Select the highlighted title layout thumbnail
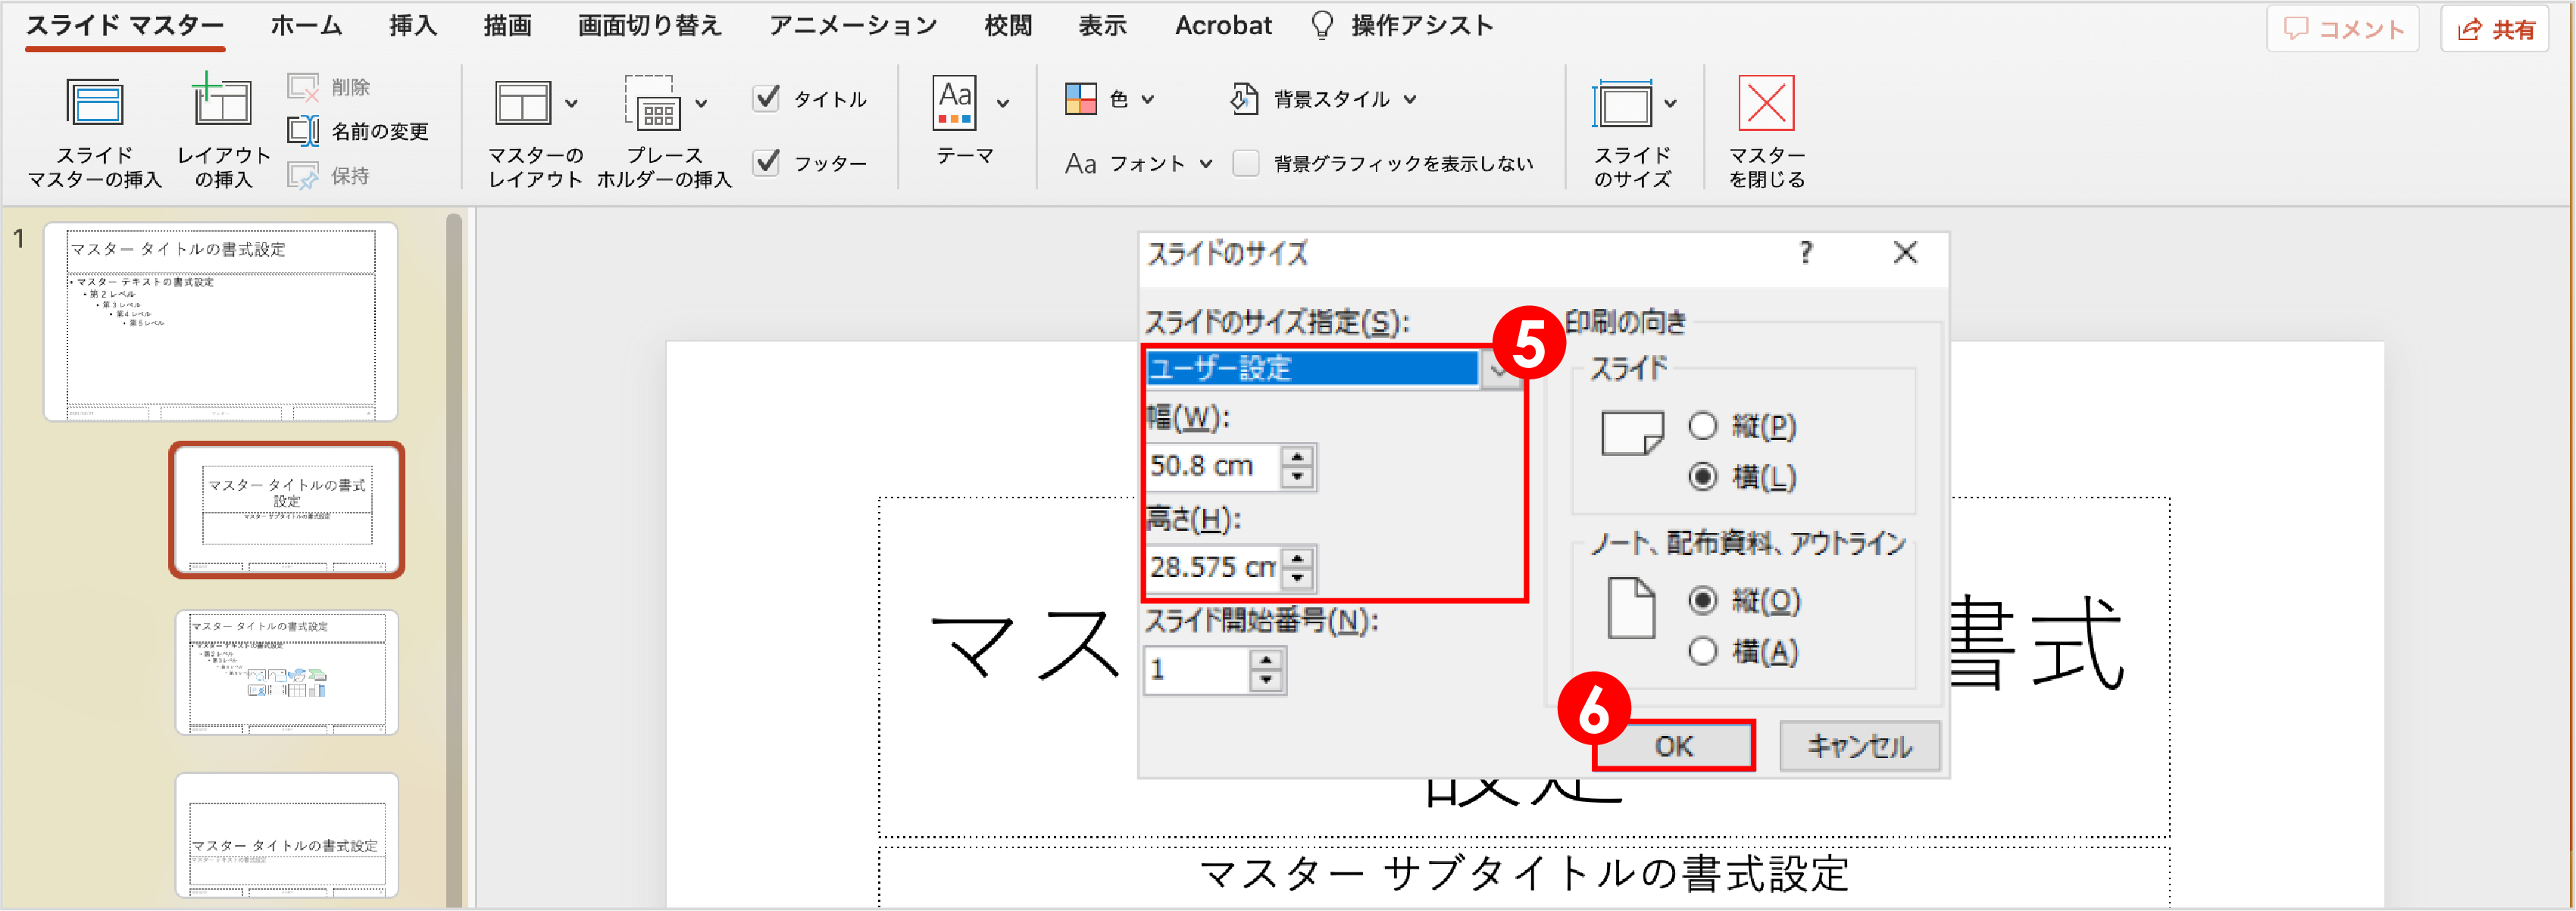The image size is (2576, 911). click(x=287, y=510)
